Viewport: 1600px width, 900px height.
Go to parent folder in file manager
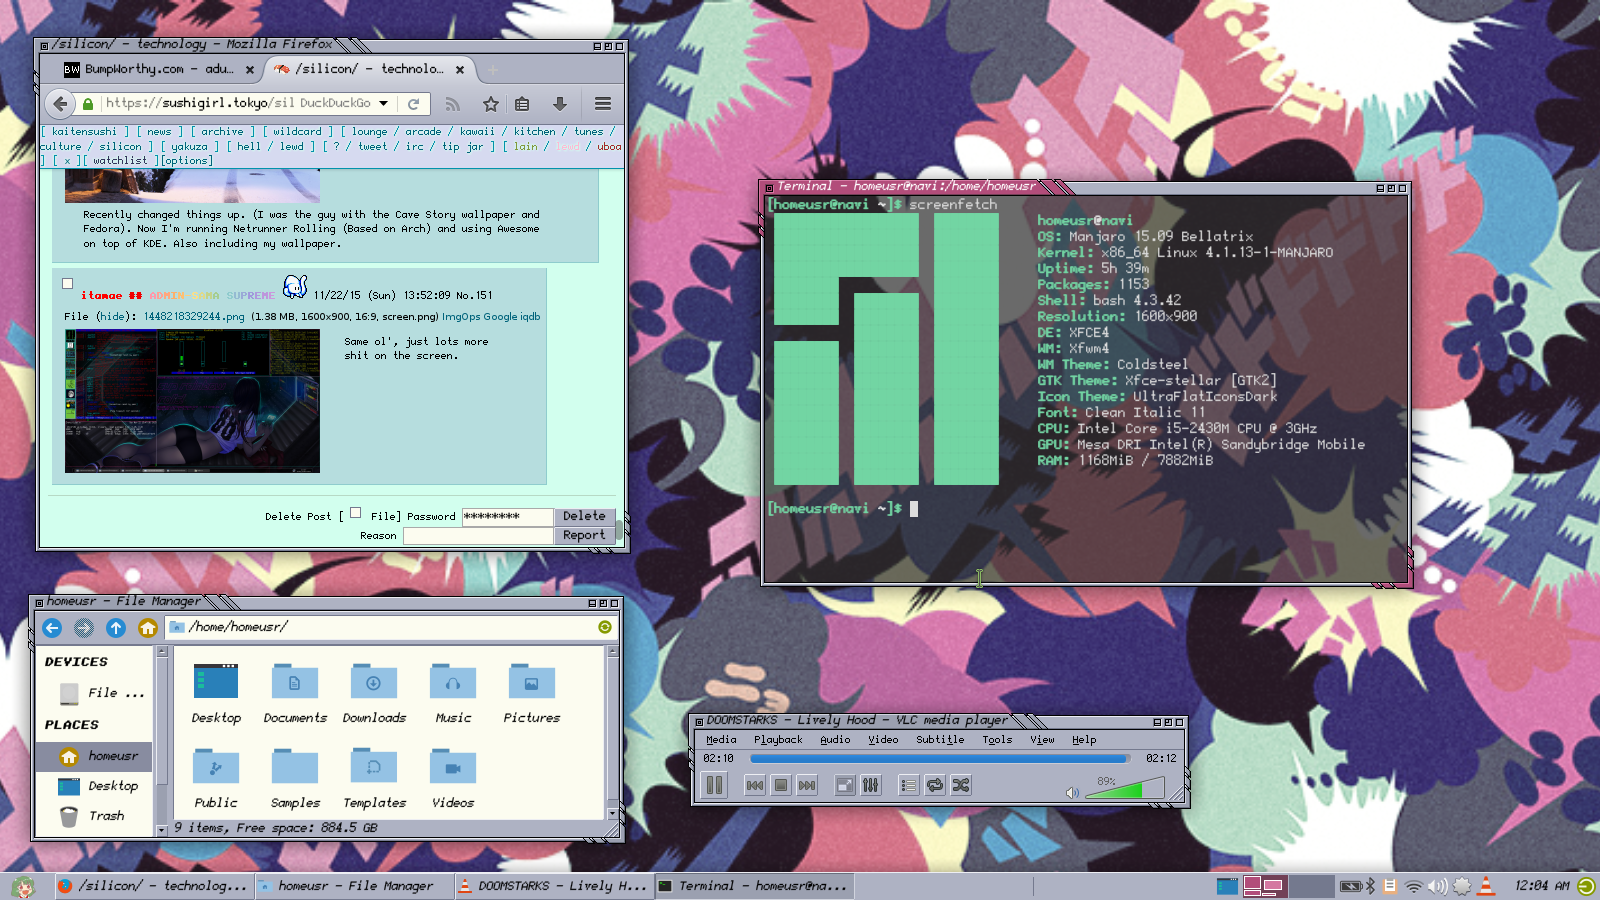116,628
